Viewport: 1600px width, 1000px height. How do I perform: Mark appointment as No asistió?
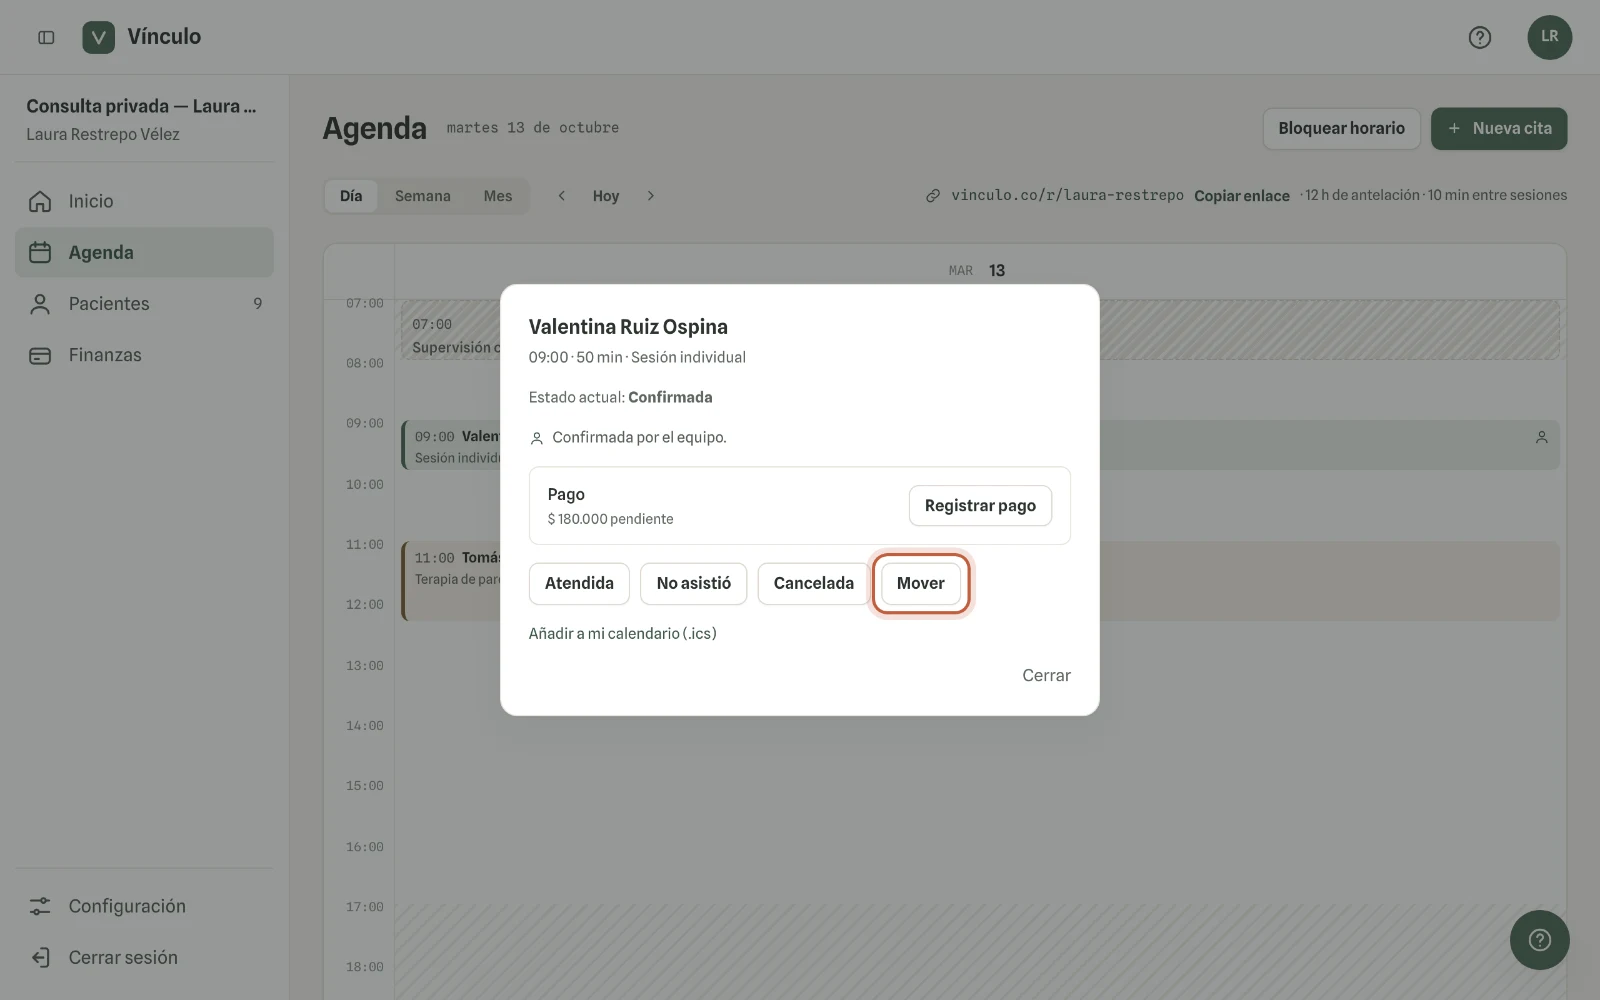[x=693, y=584]
